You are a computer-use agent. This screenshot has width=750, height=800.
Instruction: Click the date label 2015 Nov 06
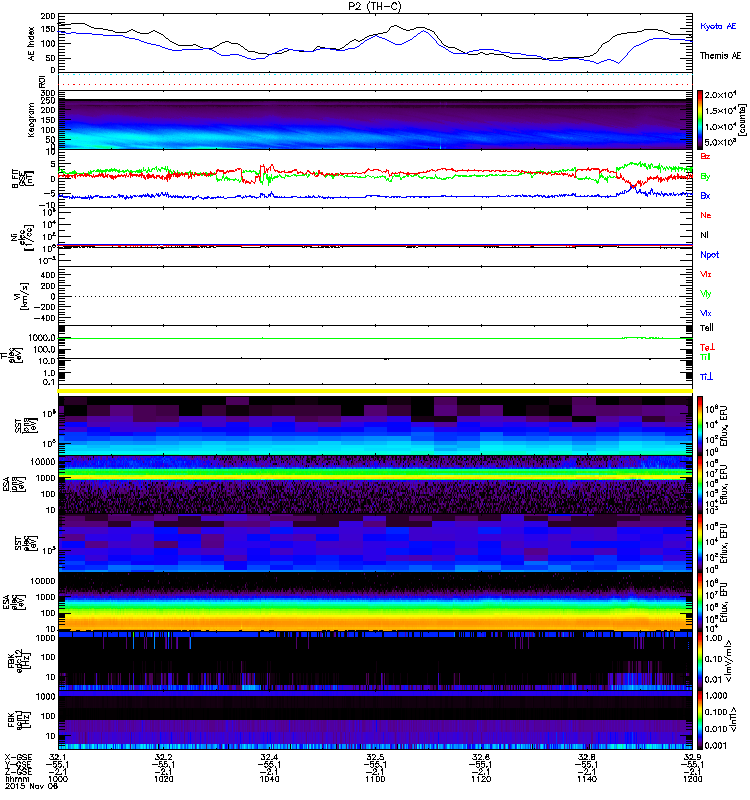click(30, 786)
